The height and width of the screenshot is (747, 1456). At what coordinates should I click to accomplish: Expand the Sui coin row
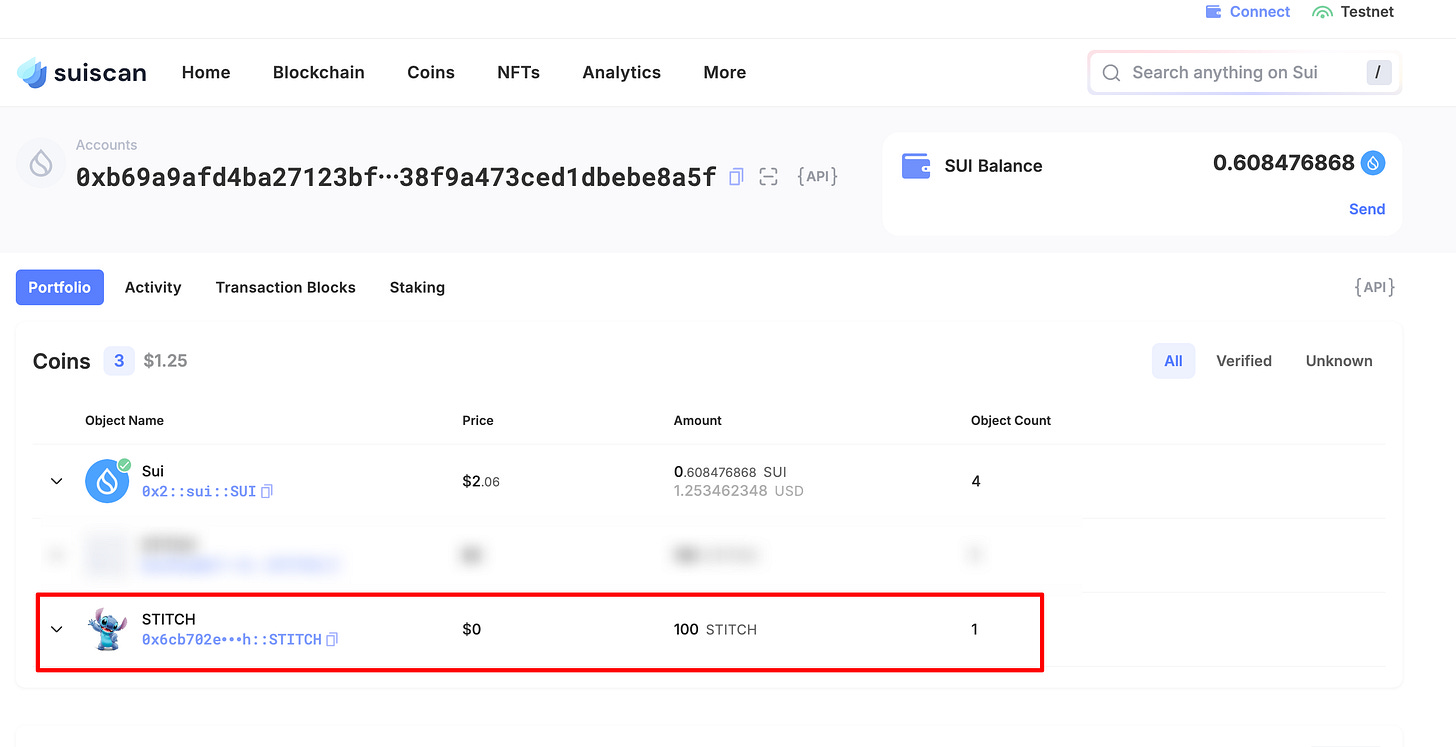pos(57,481)
